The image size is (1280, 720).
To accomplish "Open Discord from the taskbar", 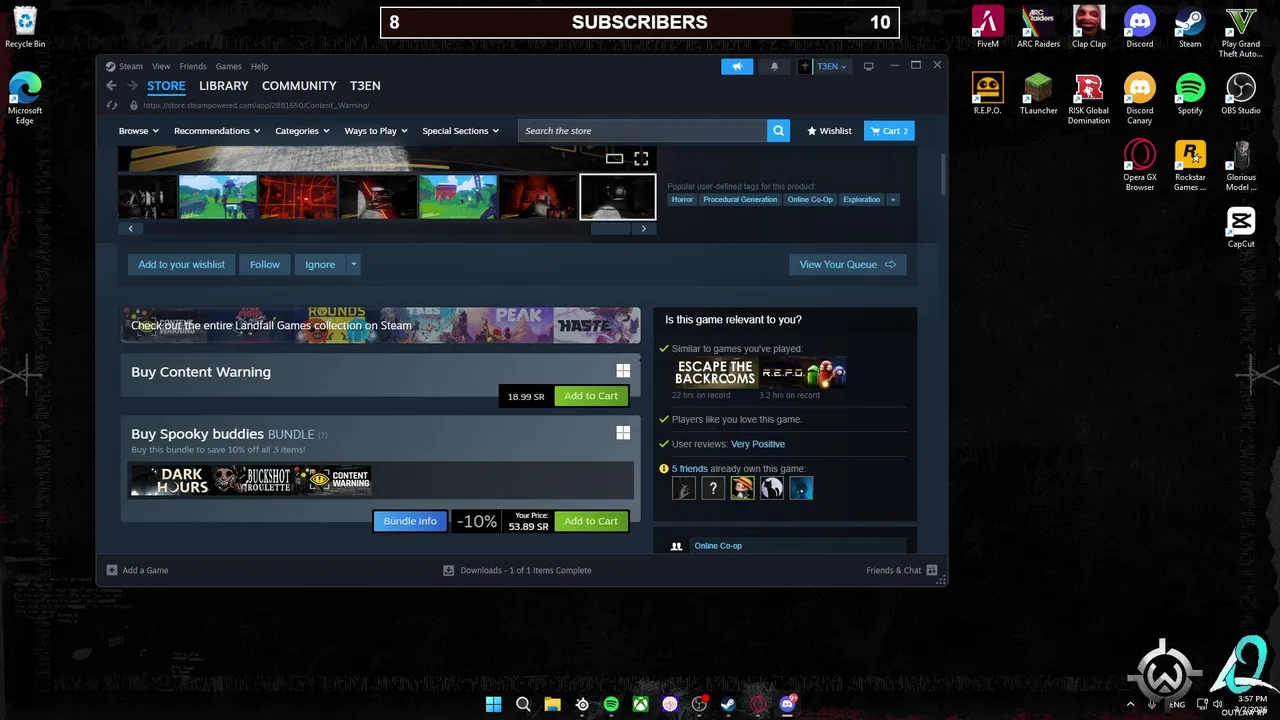I will coord(787,704).
